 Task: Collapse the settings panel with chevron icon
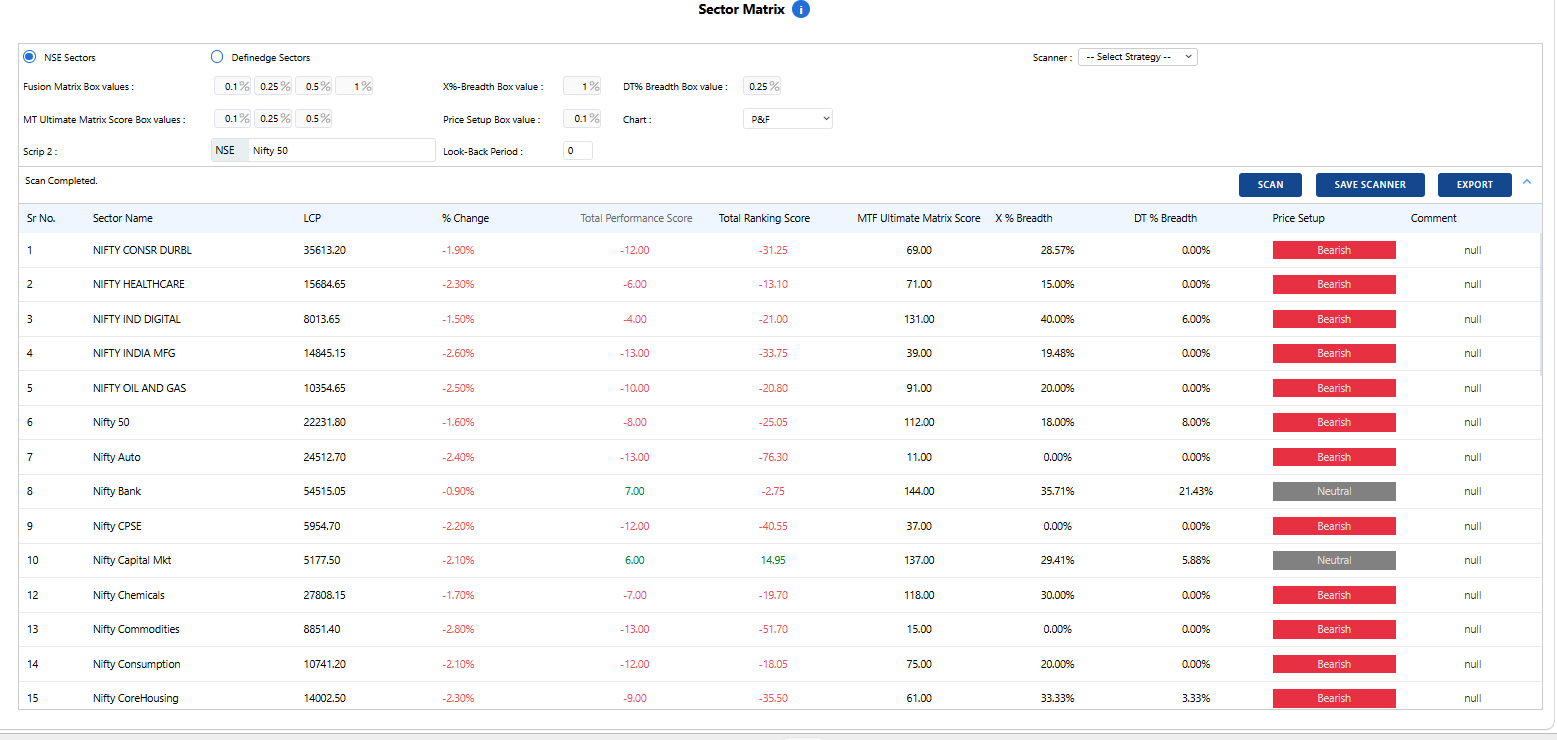pyautogui.click(x=1526, y=182)
